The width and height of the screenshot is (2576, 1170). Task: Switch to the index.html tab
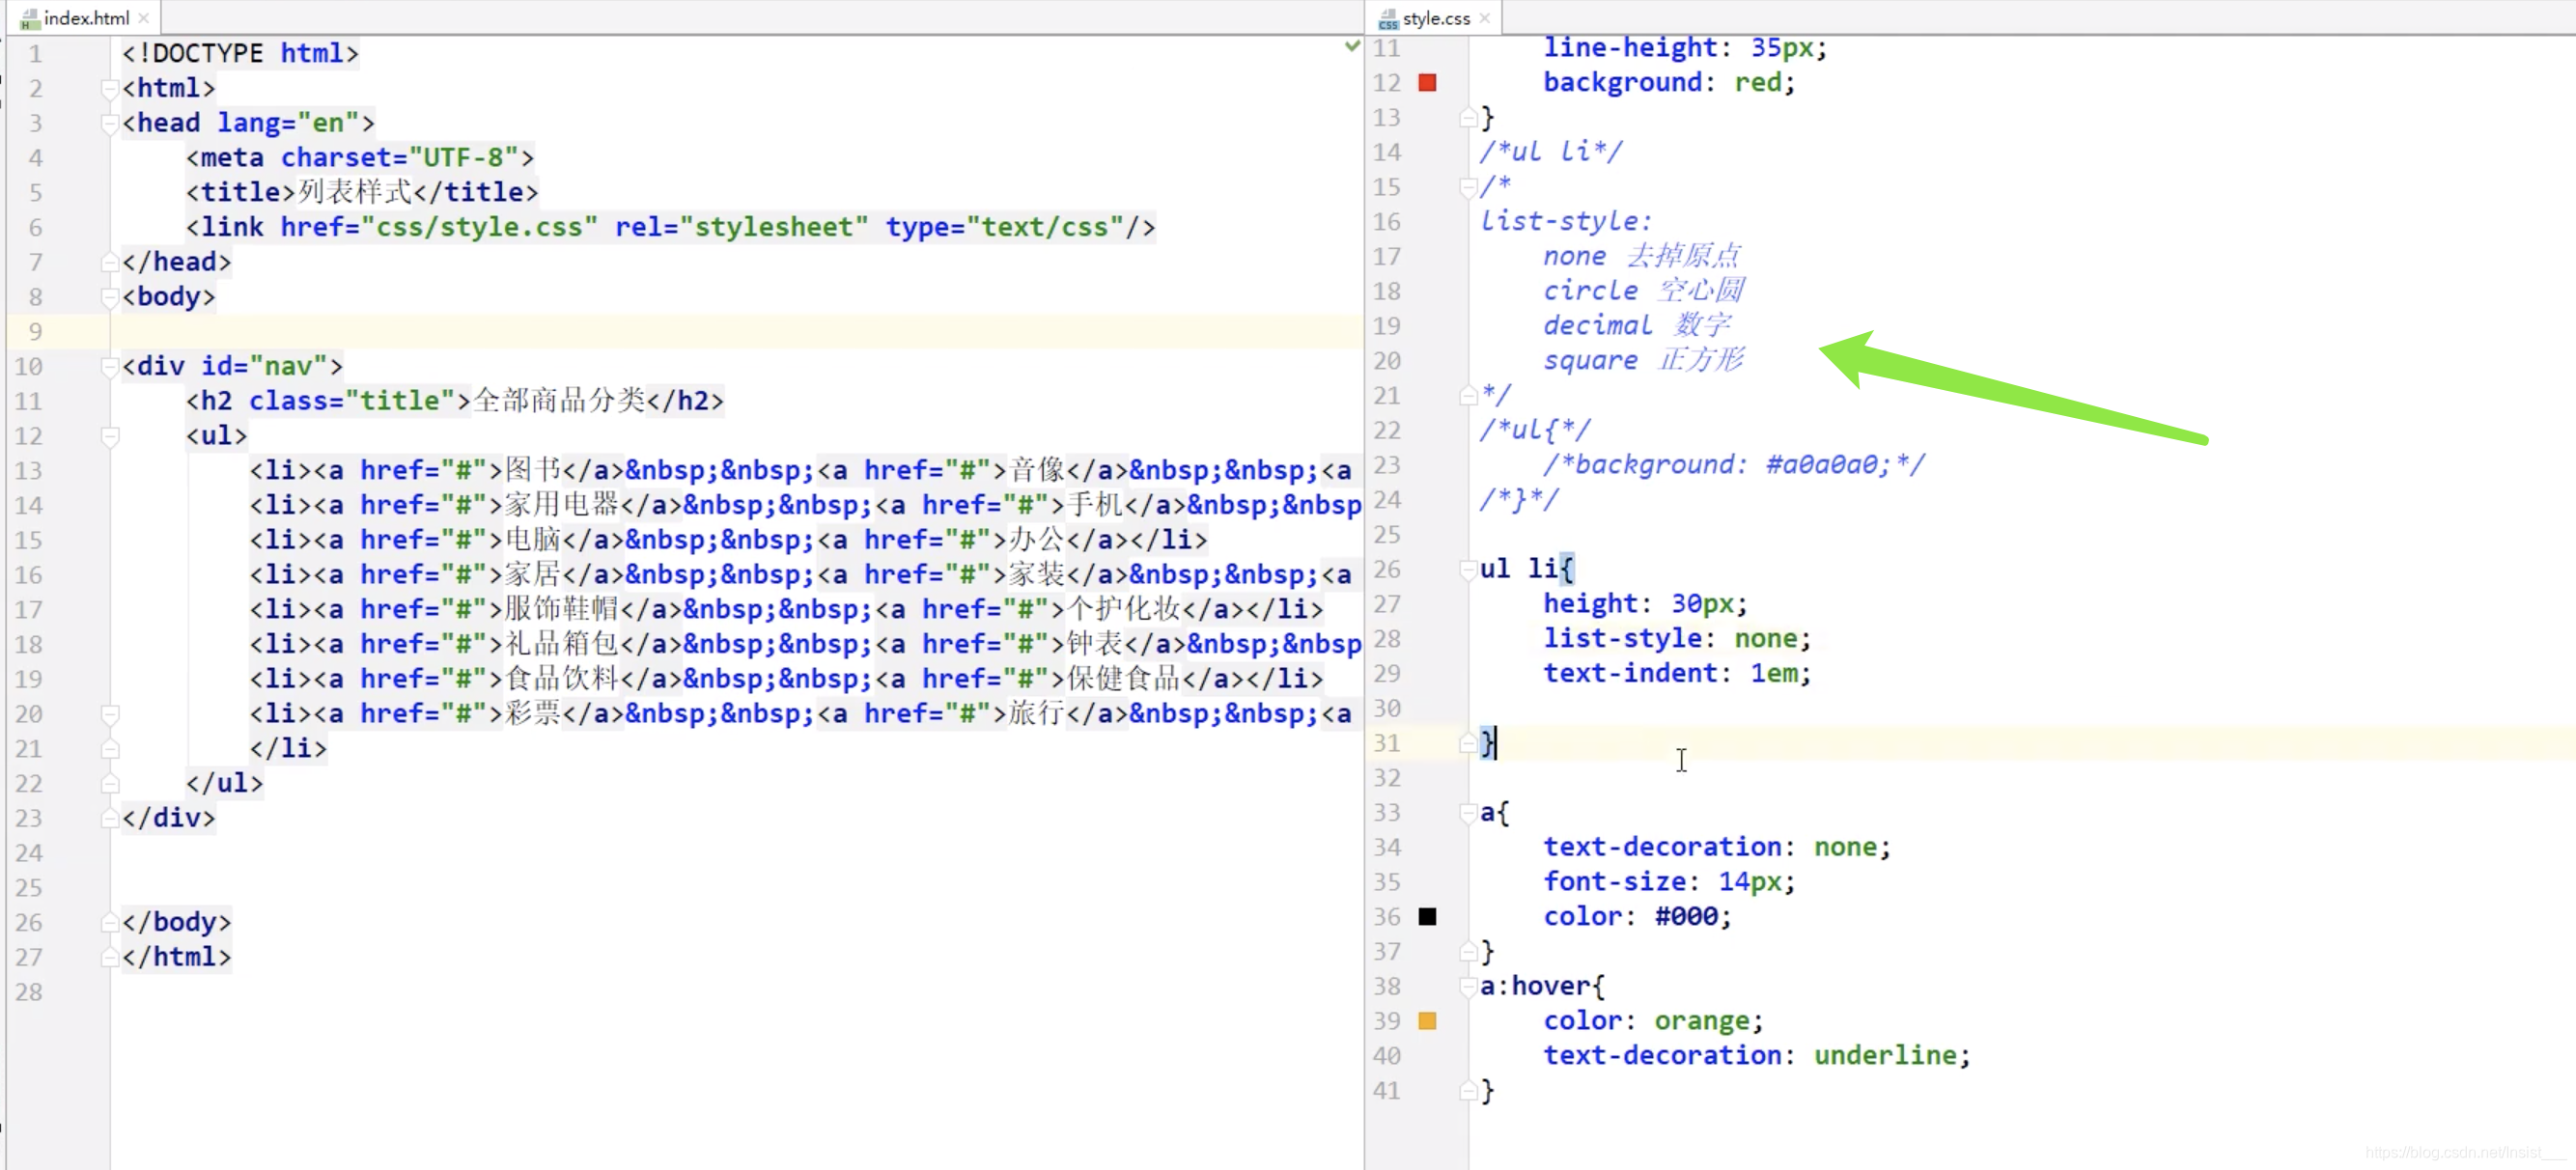[86, 18]
